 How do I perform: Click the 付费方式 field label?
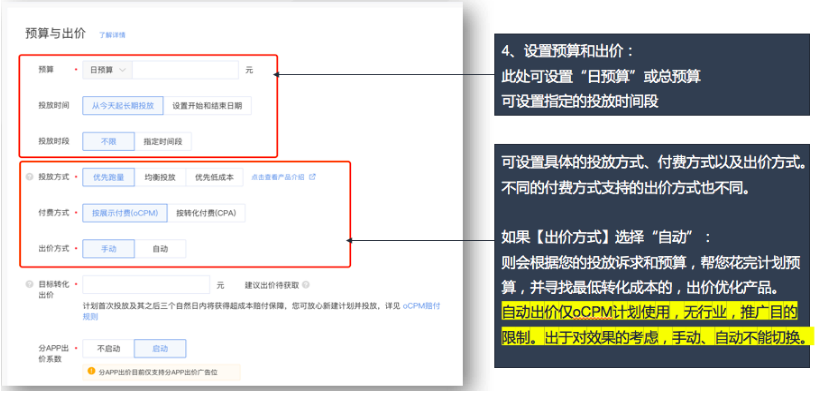(54, 213)
